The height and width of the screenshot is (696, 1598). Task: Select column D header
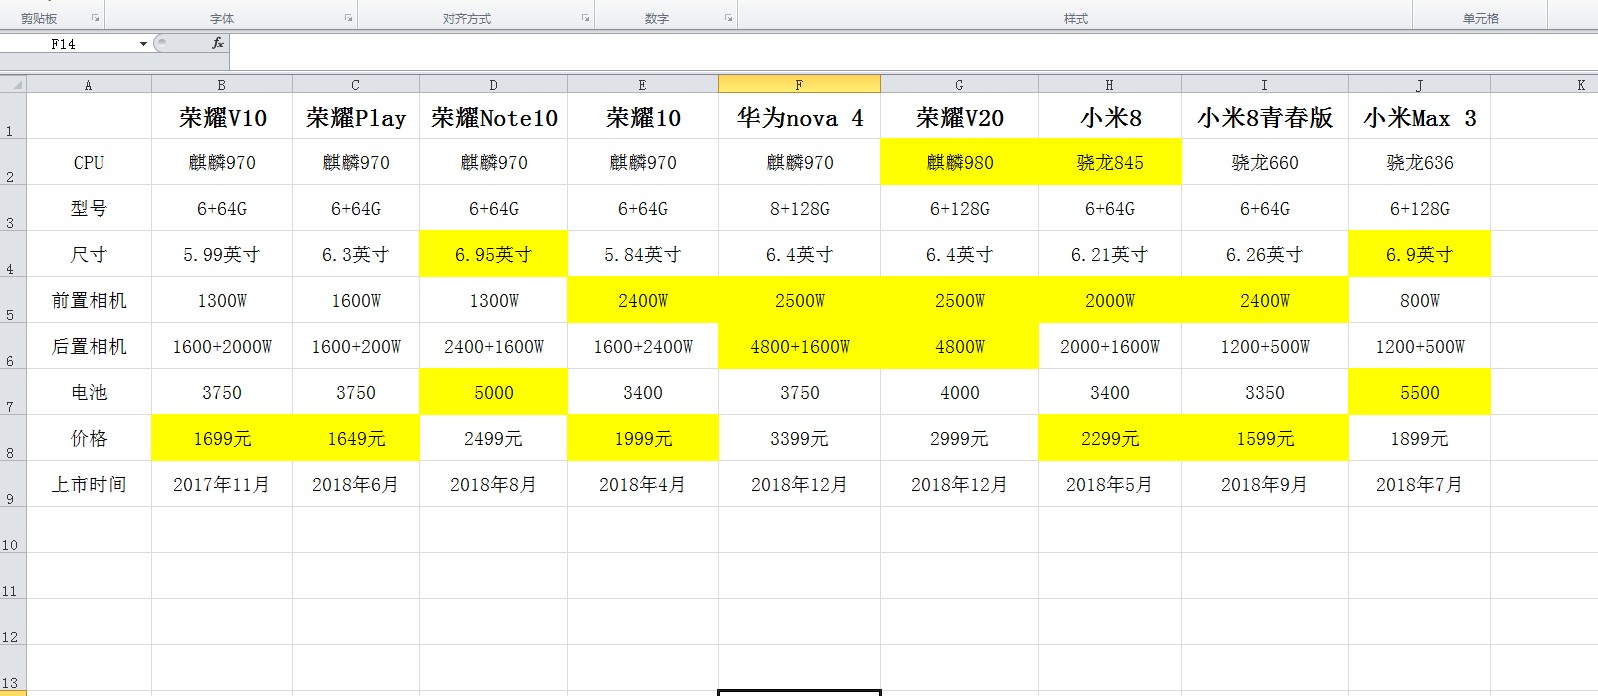click(x=494, y=85)
